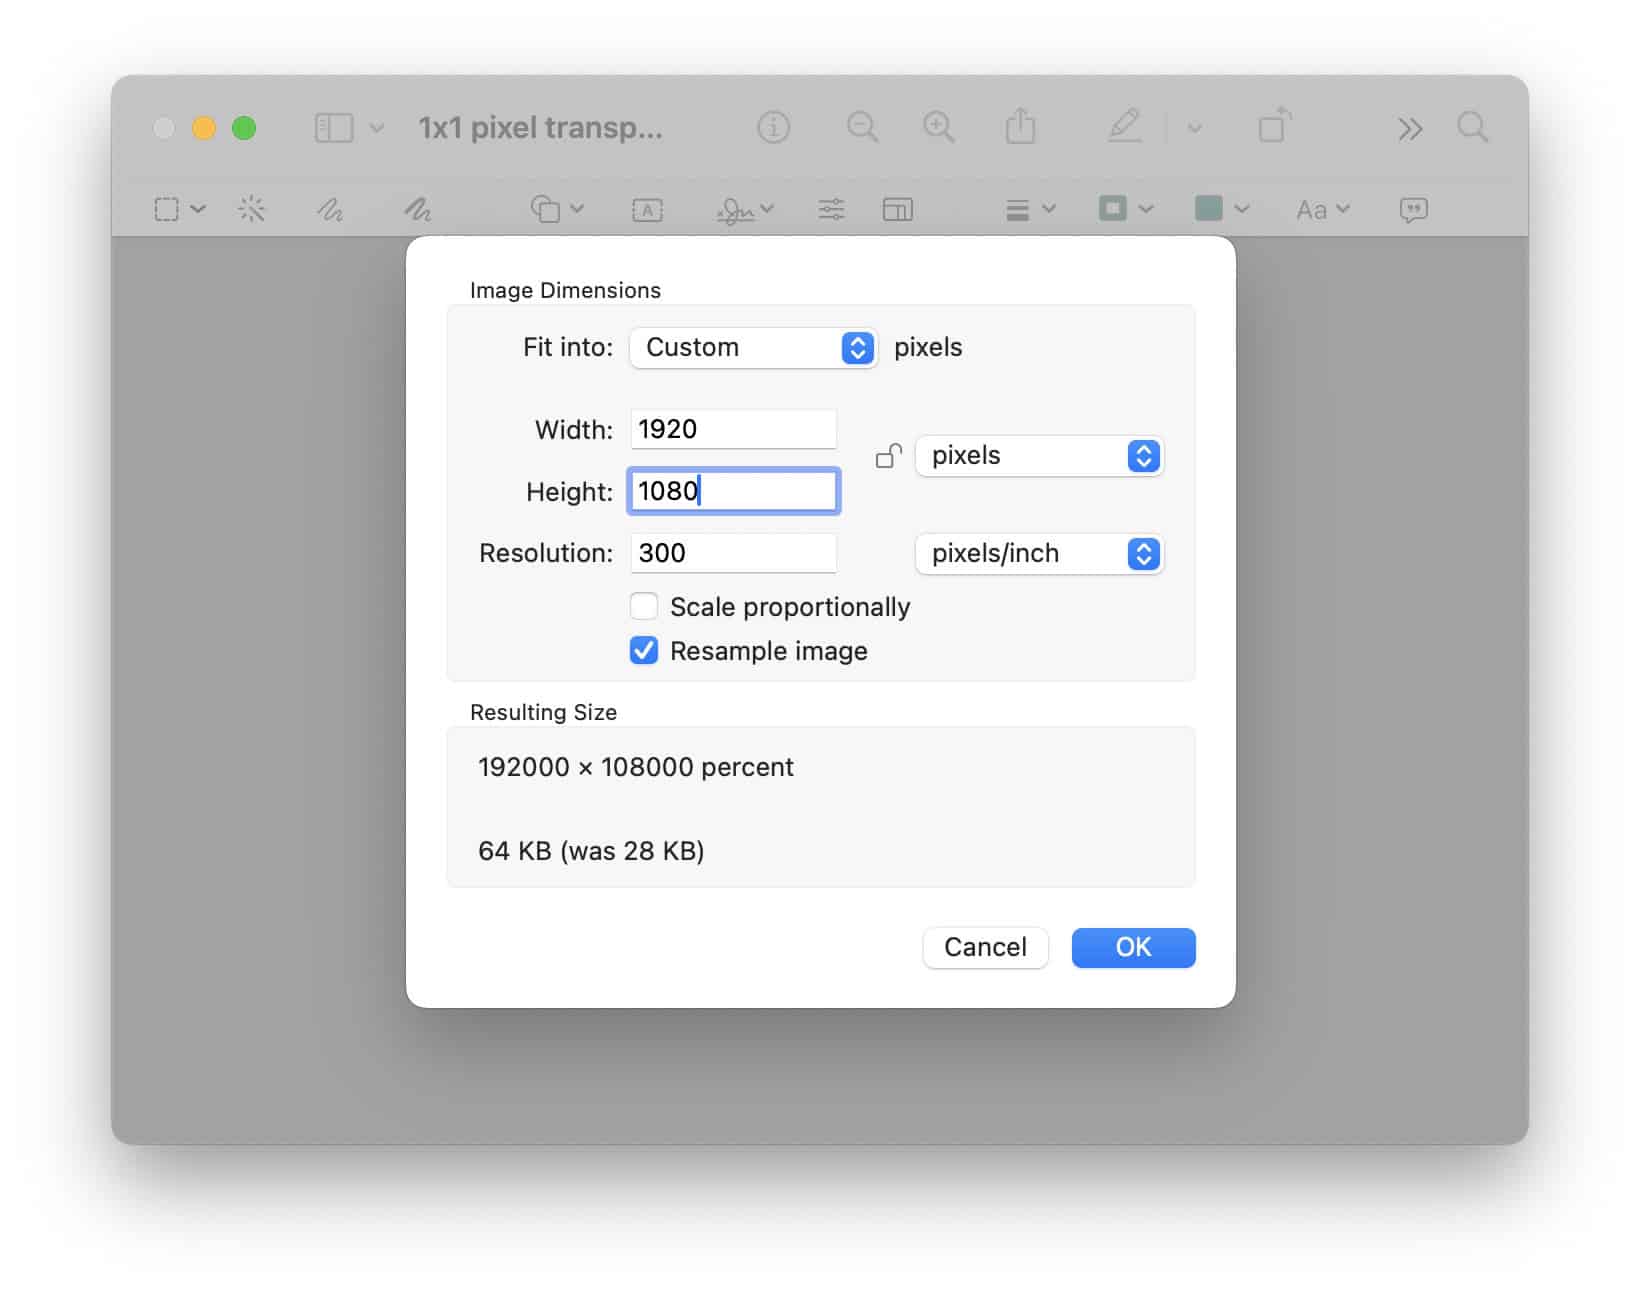Open the Share icon in toolbar
The height and width of the screenshot is (1292, 1640).
(x=1020, y=126)
